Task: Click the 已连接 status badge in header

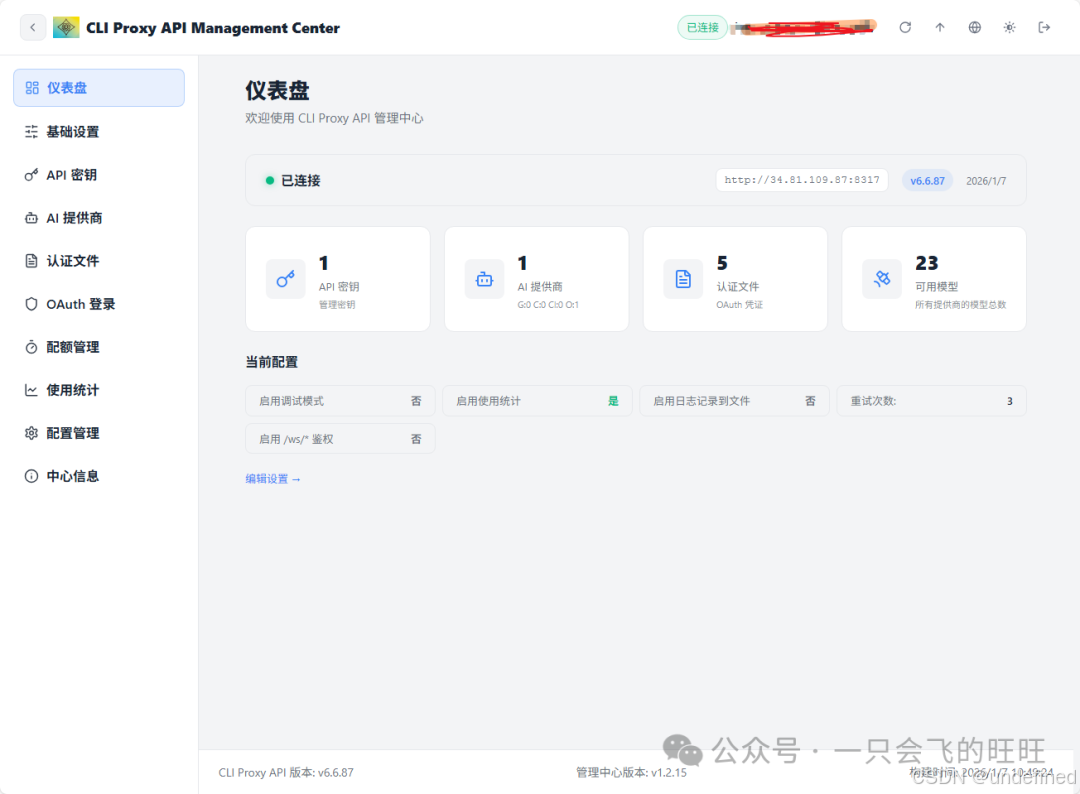Action: click(703, 28)
